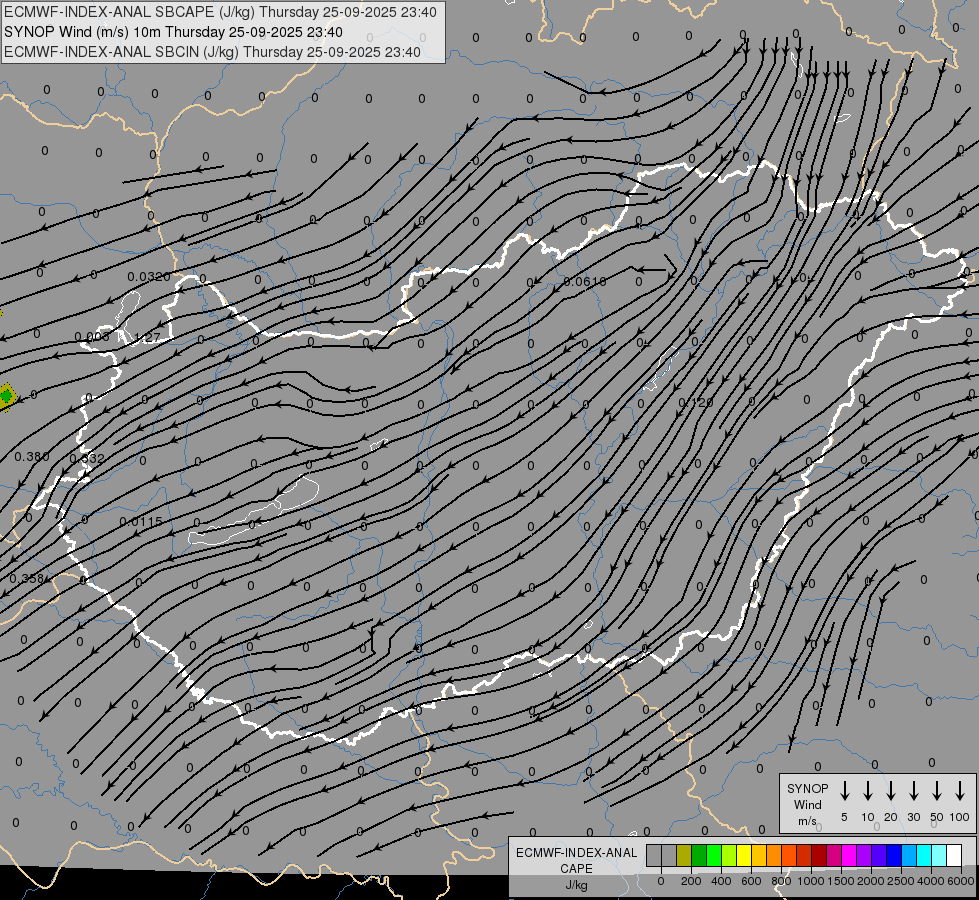The image size is (979, 900).
Task: Pick the dark red 1000 J/kg swatch
Action: pos(819,855)
